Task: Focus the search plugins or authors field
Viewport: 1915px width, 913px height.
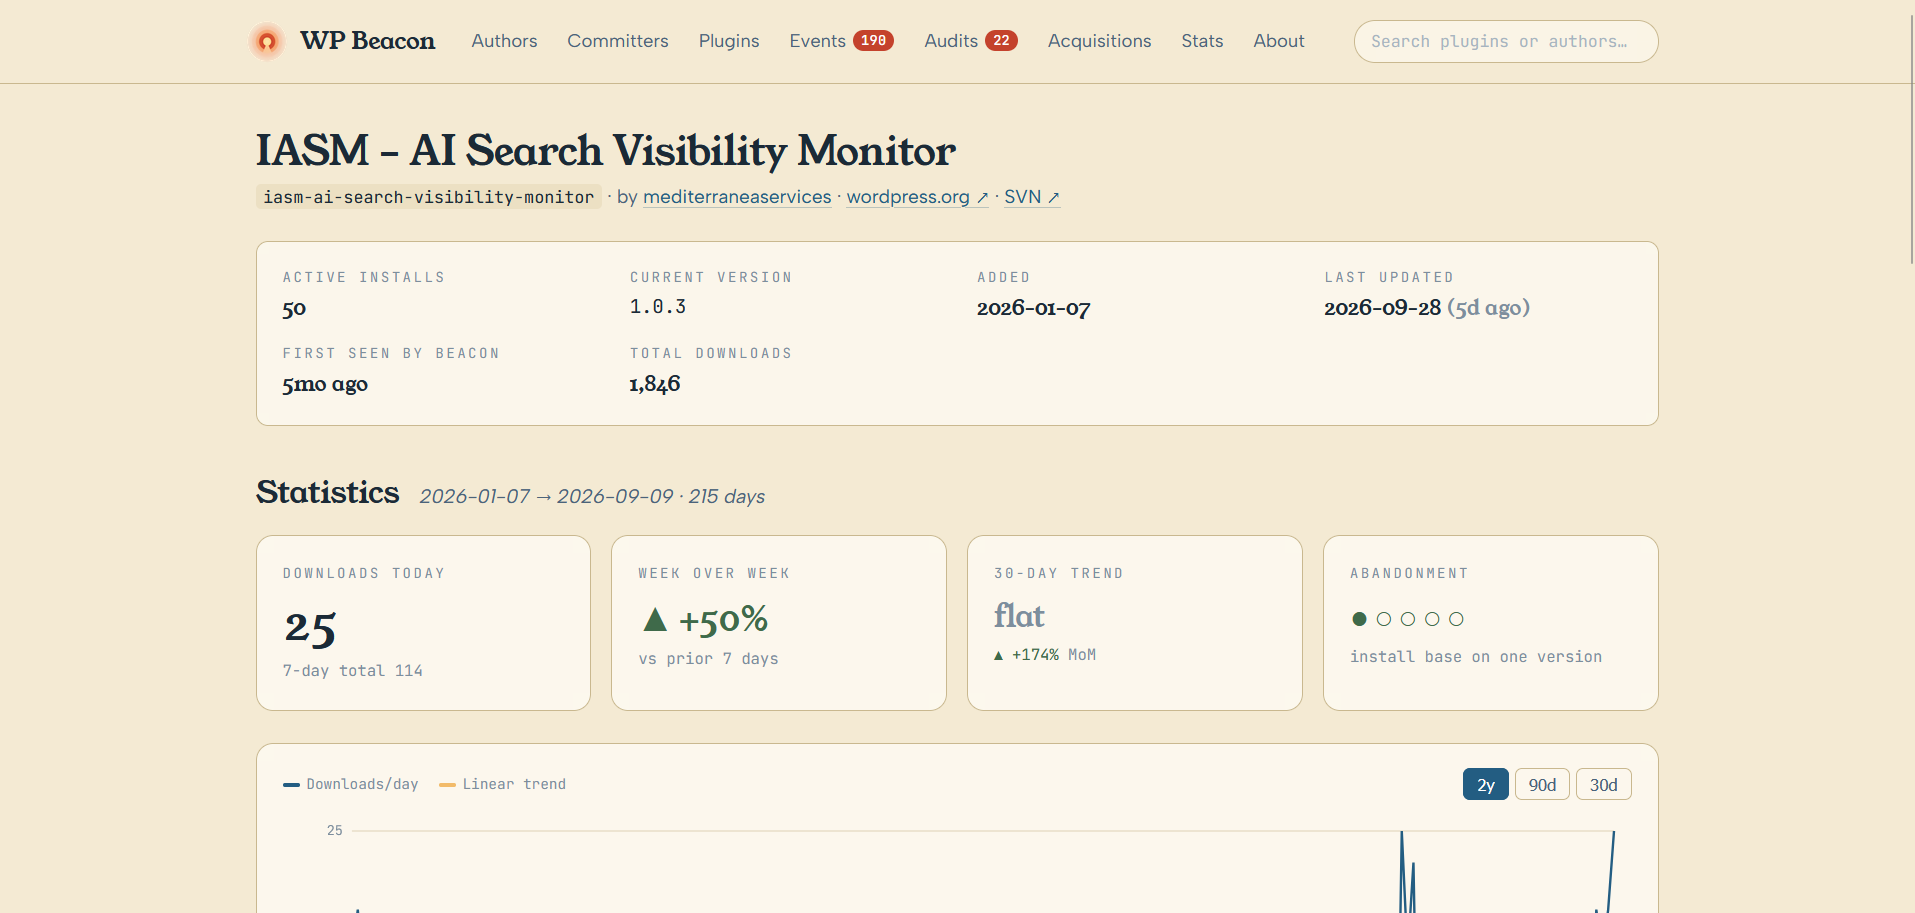Action: 1506,41
